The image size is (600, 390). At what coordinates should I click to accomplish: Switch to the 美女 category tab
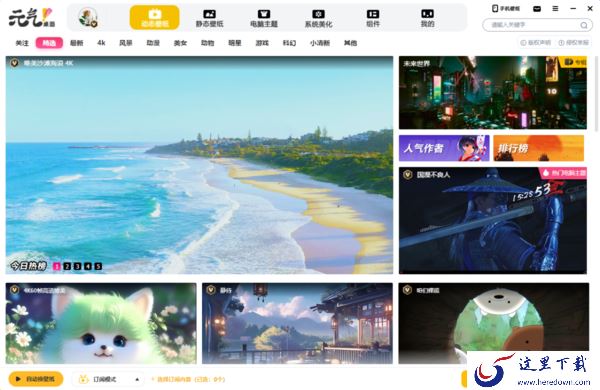tap(180, 43)
